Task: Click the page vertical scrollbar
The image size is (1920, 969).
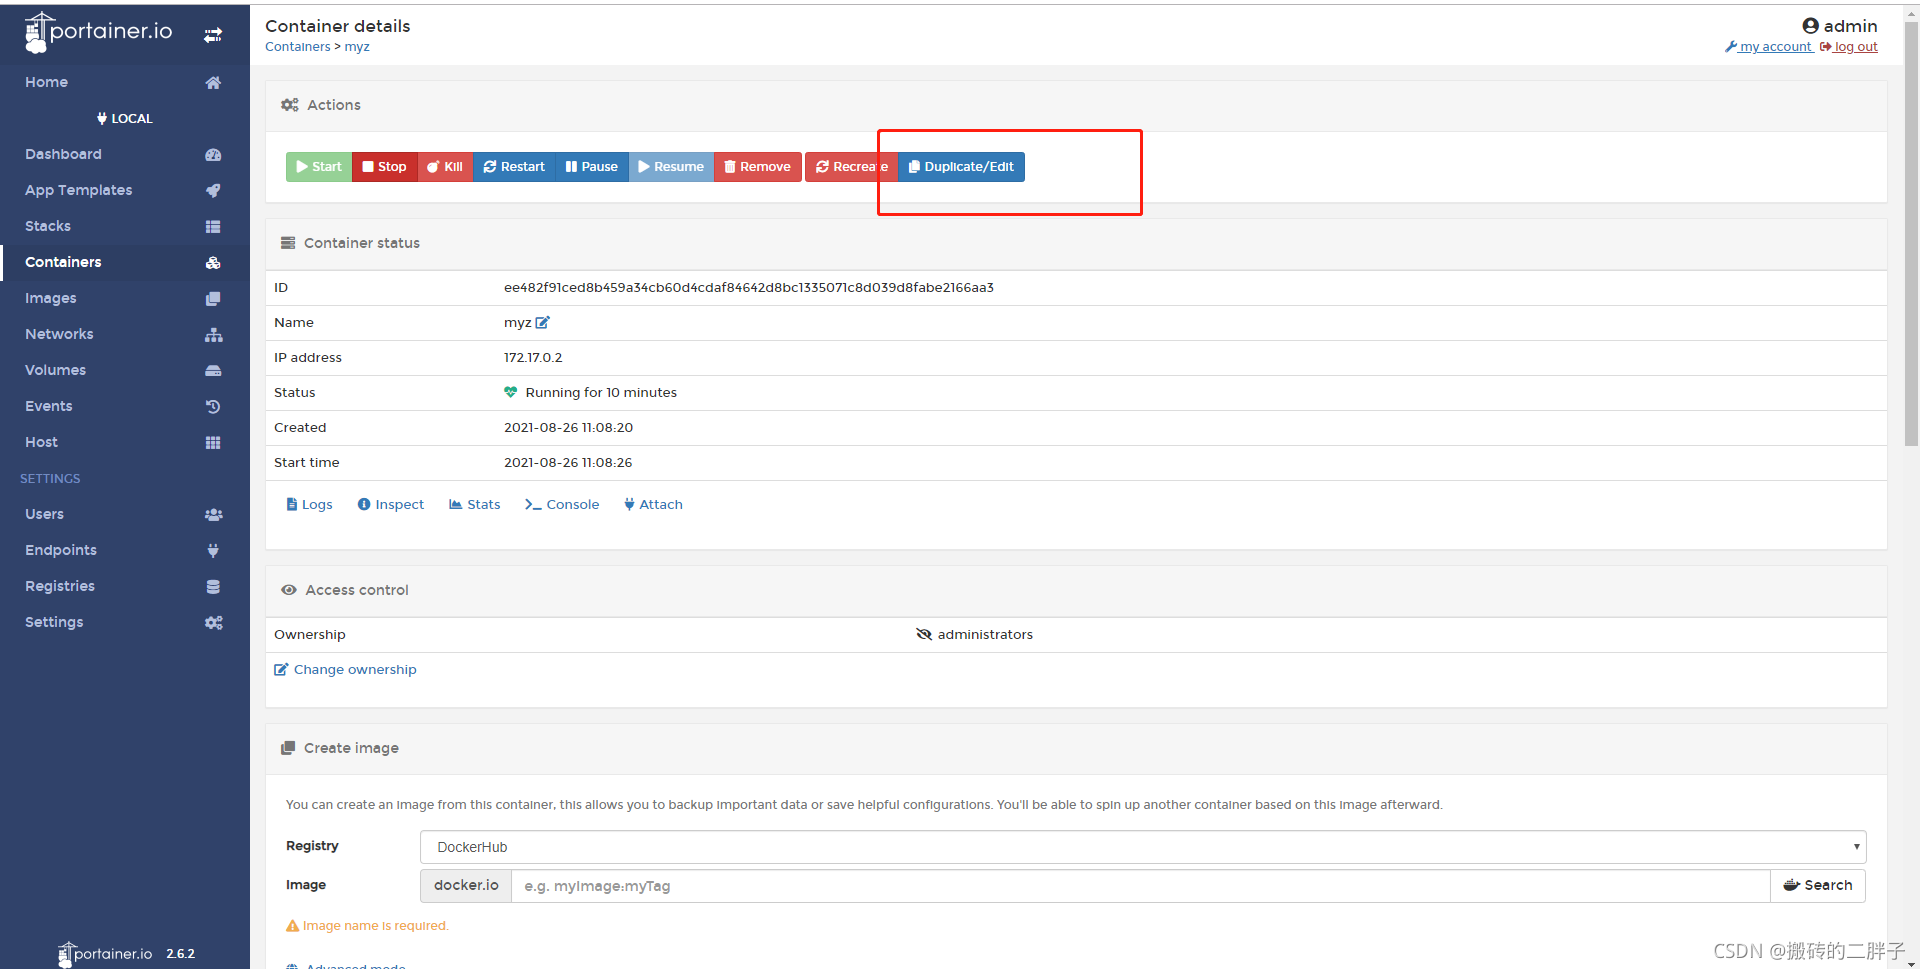Action: 1911,234
